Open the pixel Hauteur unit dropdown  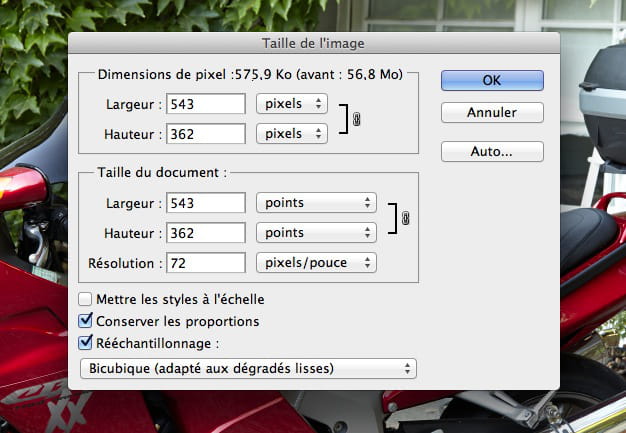[292, 134]
